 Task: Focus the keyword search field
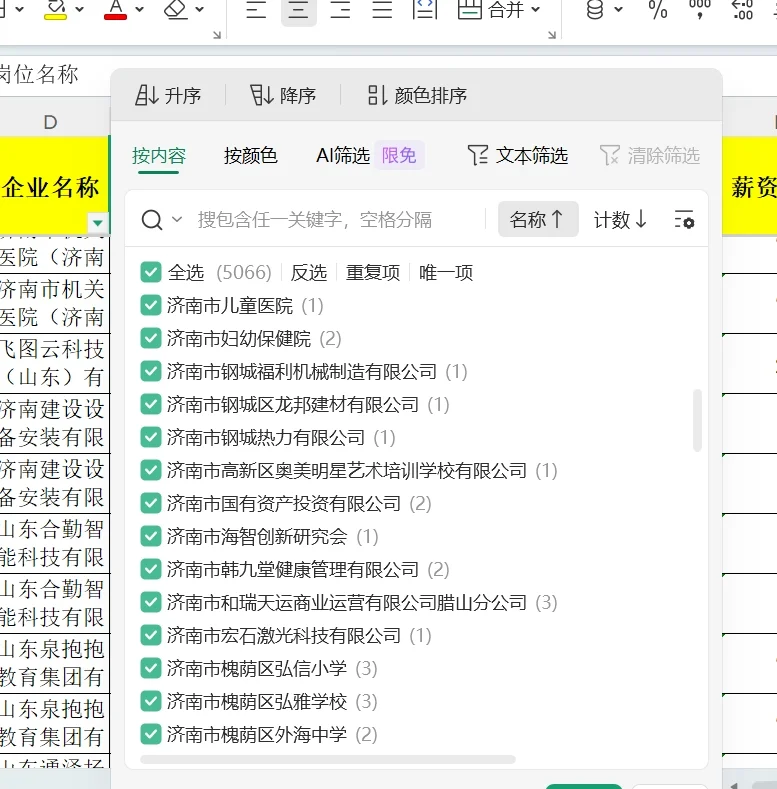pos(315,220)
